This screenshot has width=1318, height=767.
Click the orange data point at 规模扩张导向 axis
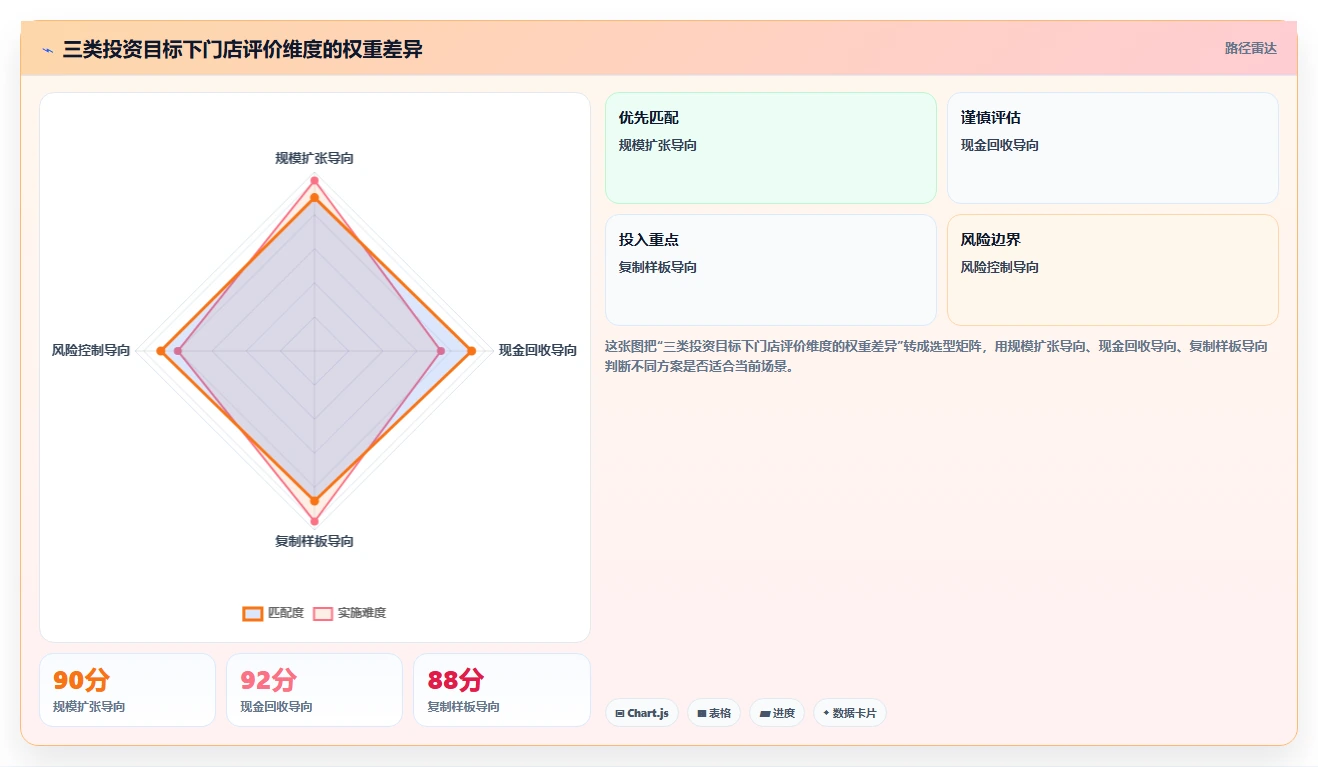314,198
